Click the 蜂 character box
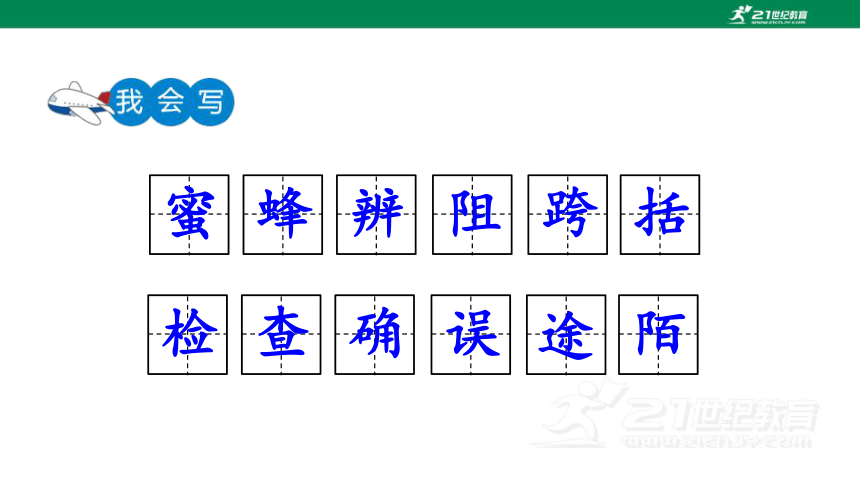Image resolution: width=860 pixels, height=484 pixels. point(283,215)
